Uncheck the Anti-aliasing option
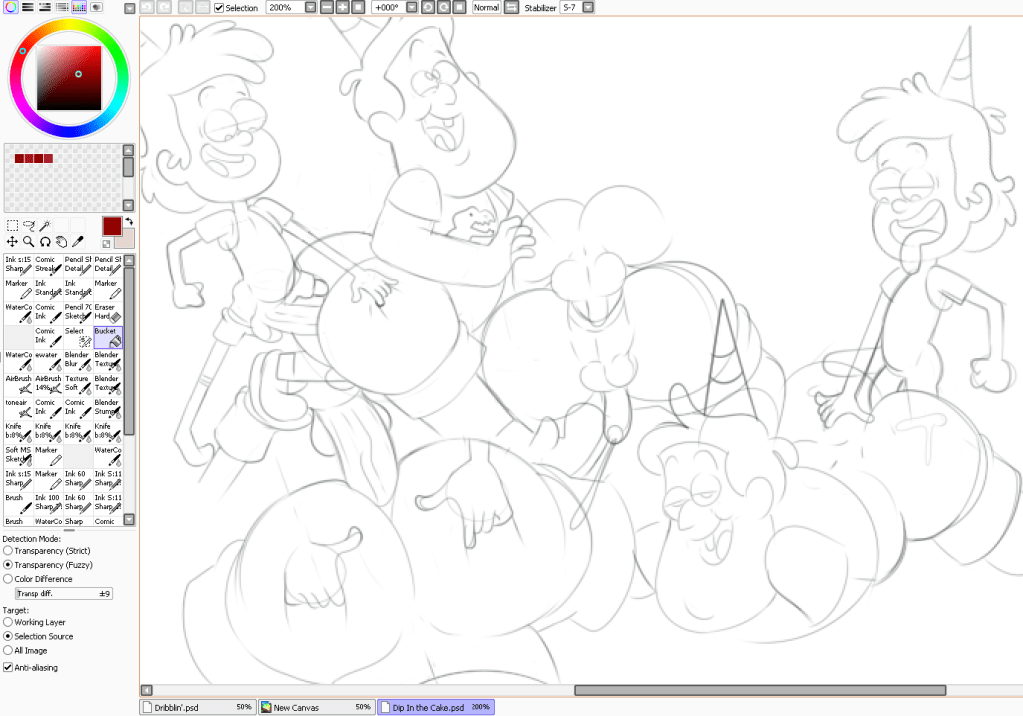The height and width of the screenshot is (716, 1023). (x=6, y=667)
